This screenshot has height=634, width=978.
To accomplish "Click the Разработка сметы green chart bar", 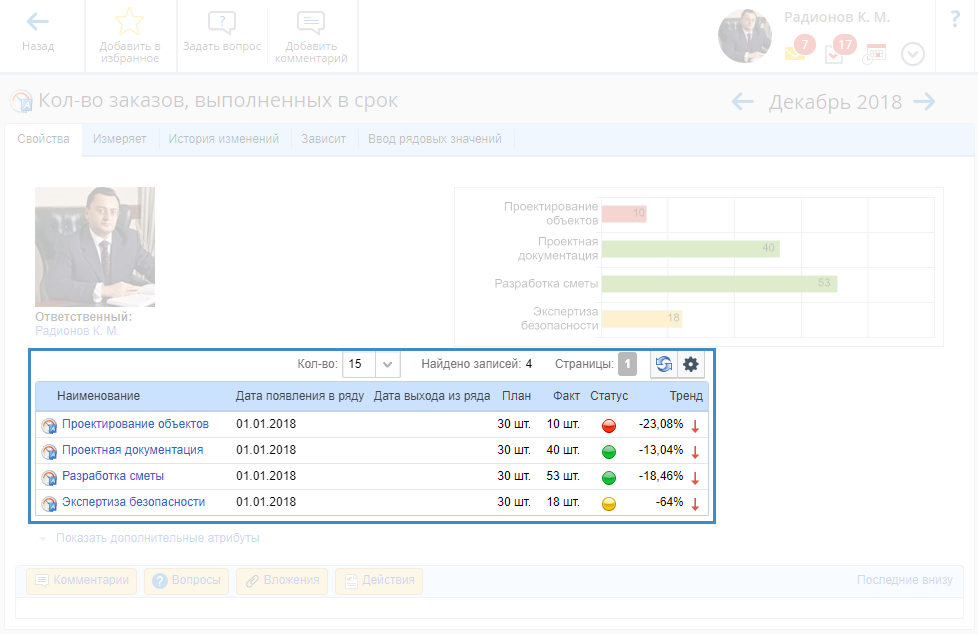I will click(x=718, y=284).
